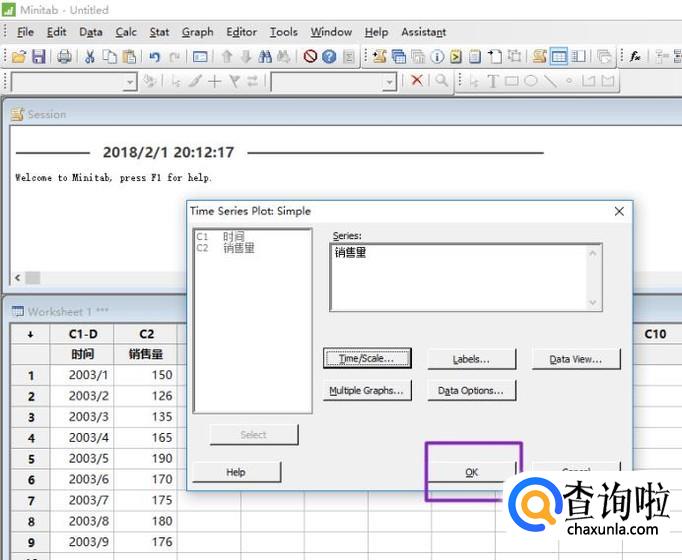The image size is (682, 560).
Task: Select the line drawing tool
Action: (x=550, y=81)
